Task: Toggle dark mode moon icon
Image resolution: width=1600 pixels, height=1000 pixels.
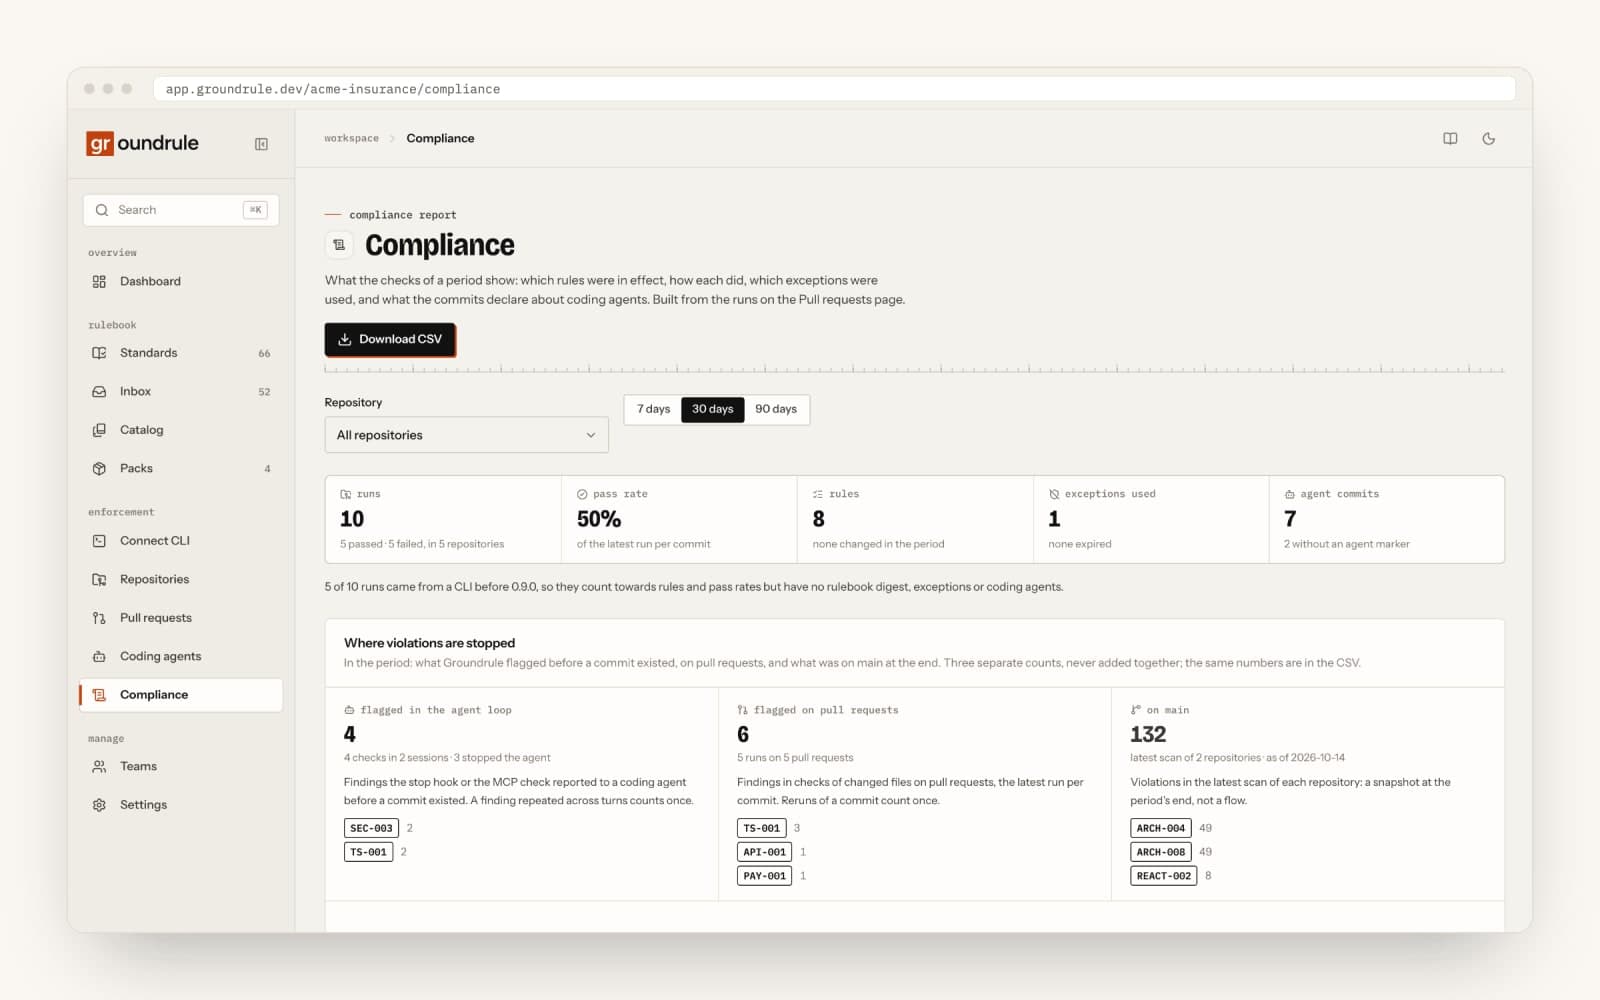Action: pos(1488,139)
